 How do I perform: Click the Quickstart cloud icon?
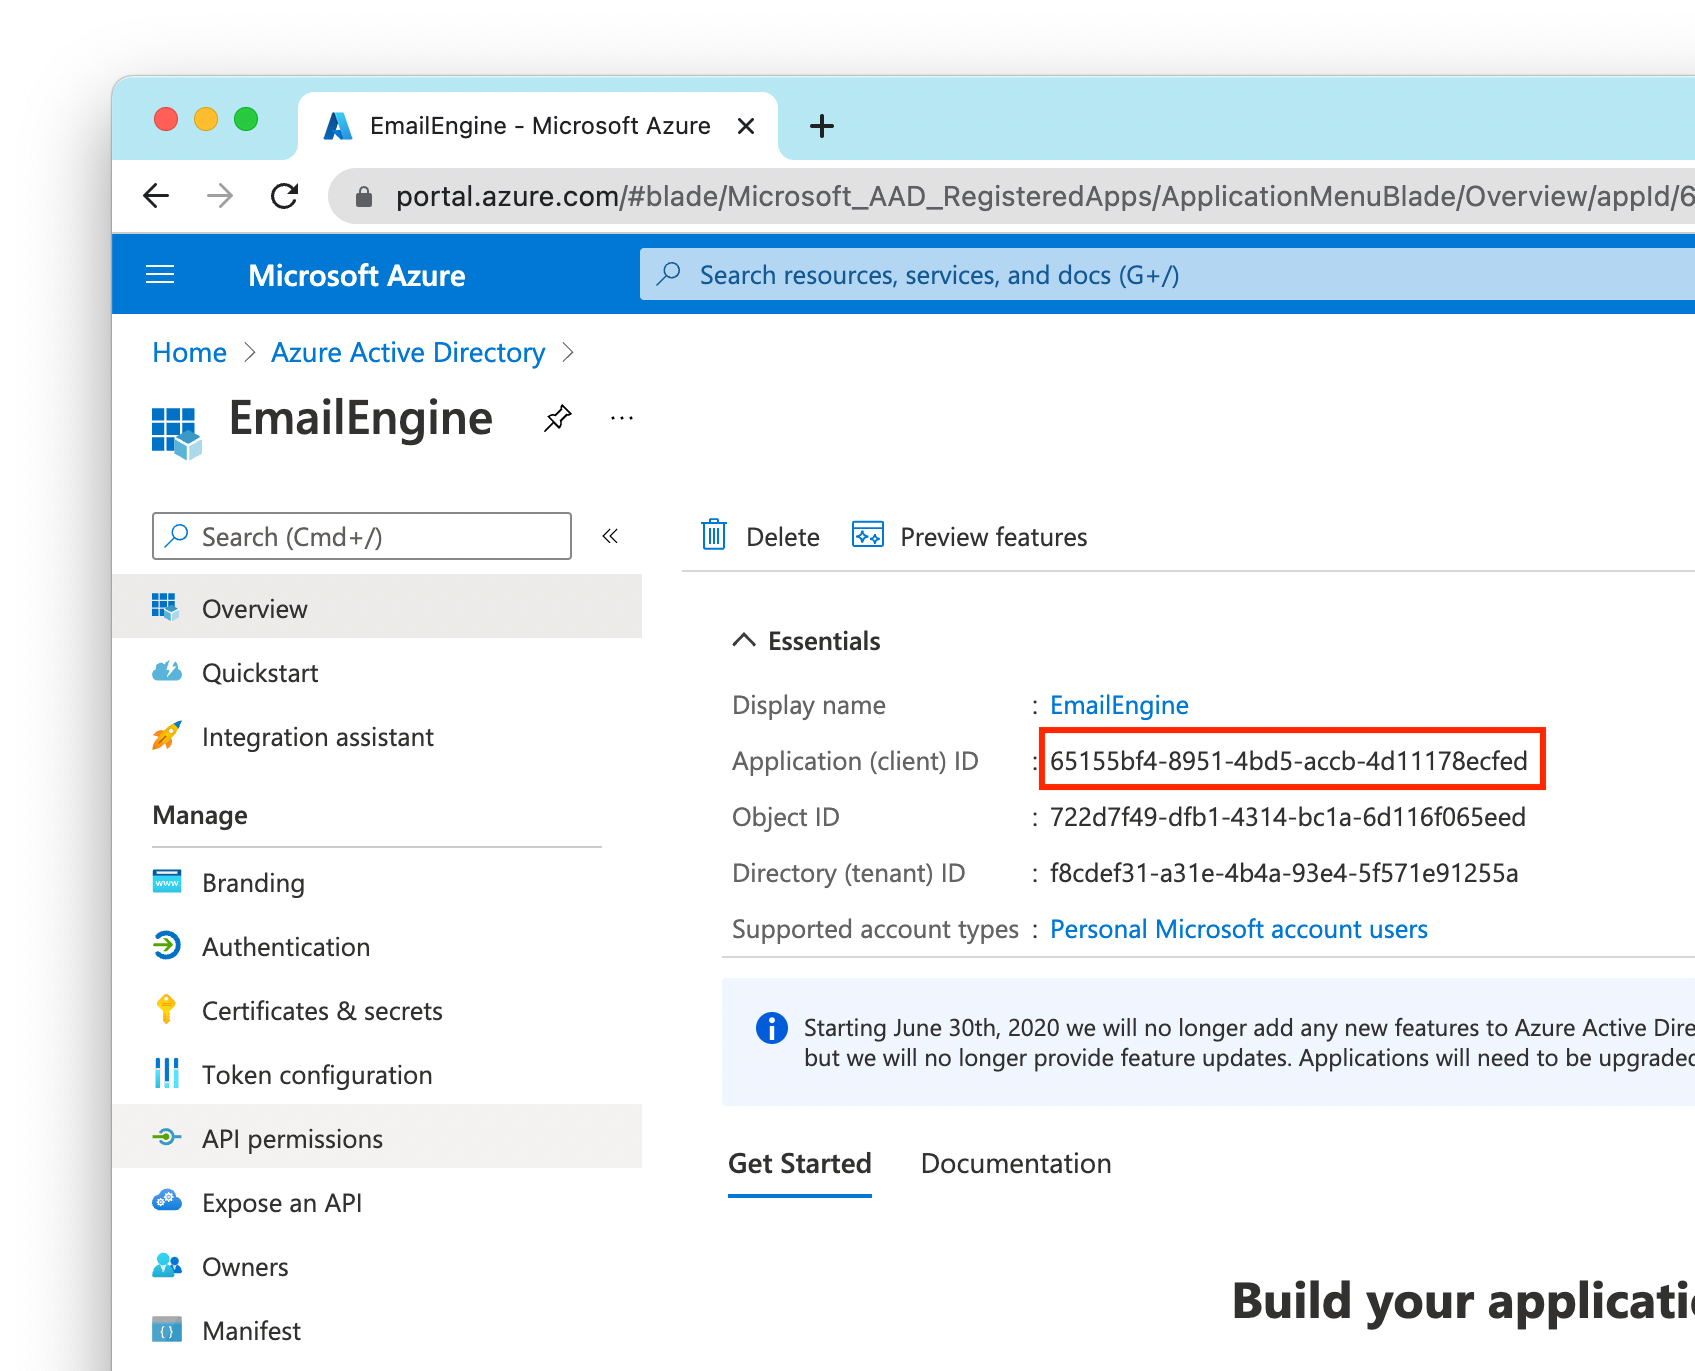coord(167,671)
